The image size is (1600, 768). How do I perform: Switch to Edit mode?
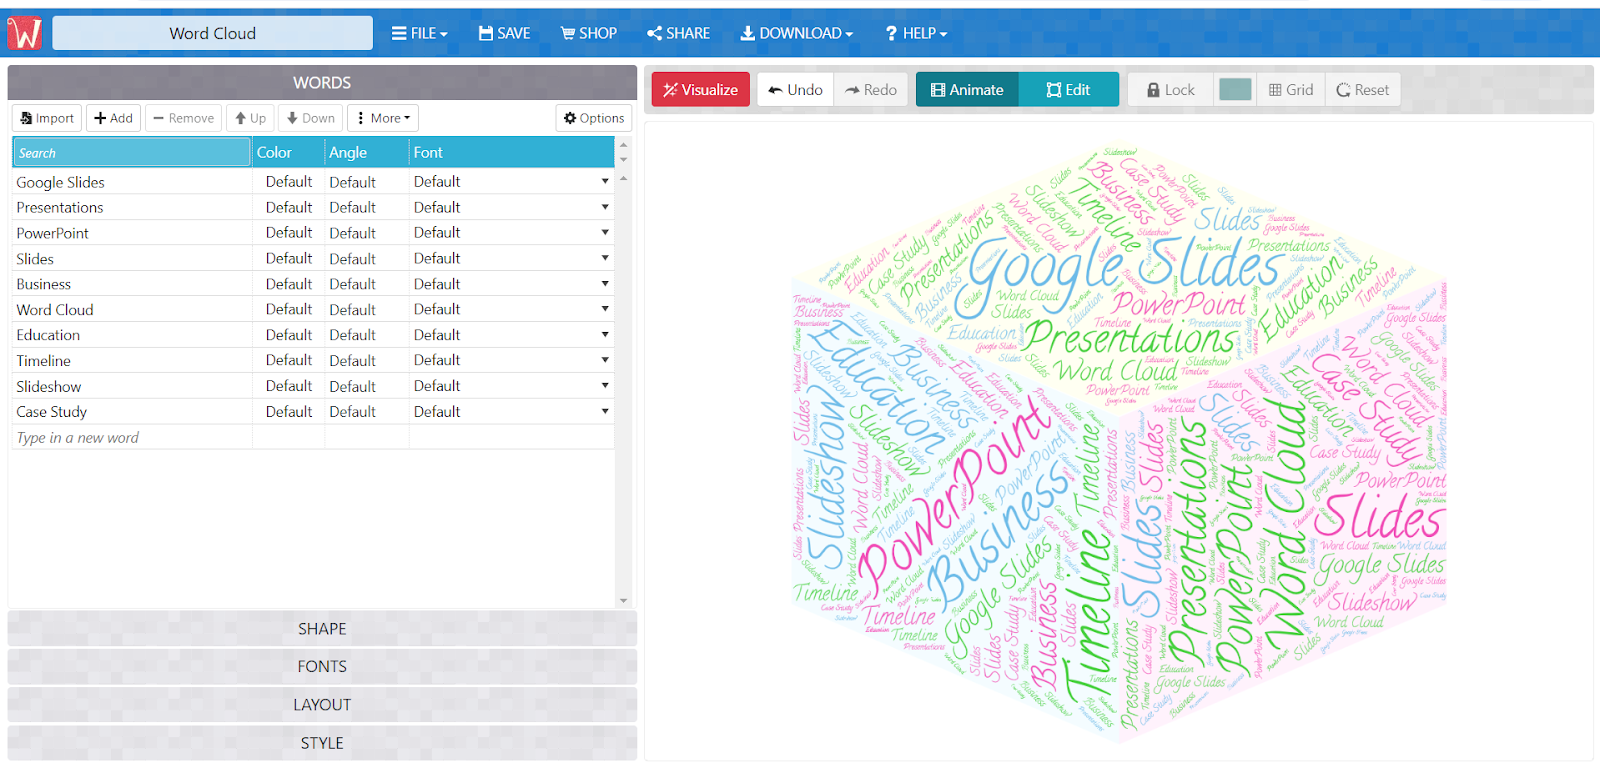(1069, 90)
